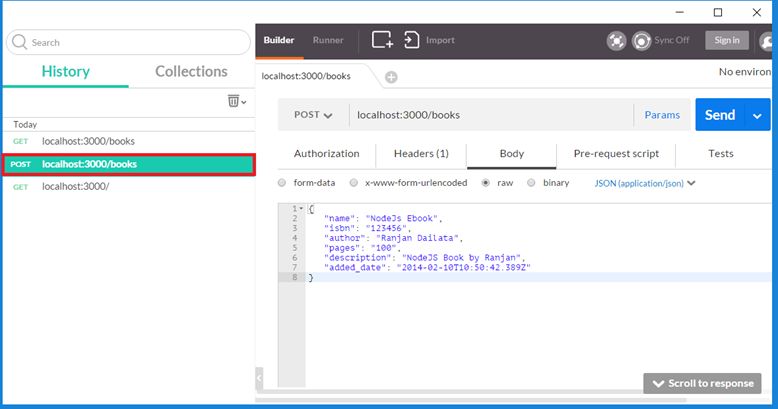Click the horizontal scrollbar at the bottom
The height and width of the screenshot is (409, 778).
click(x=471, y=400)
